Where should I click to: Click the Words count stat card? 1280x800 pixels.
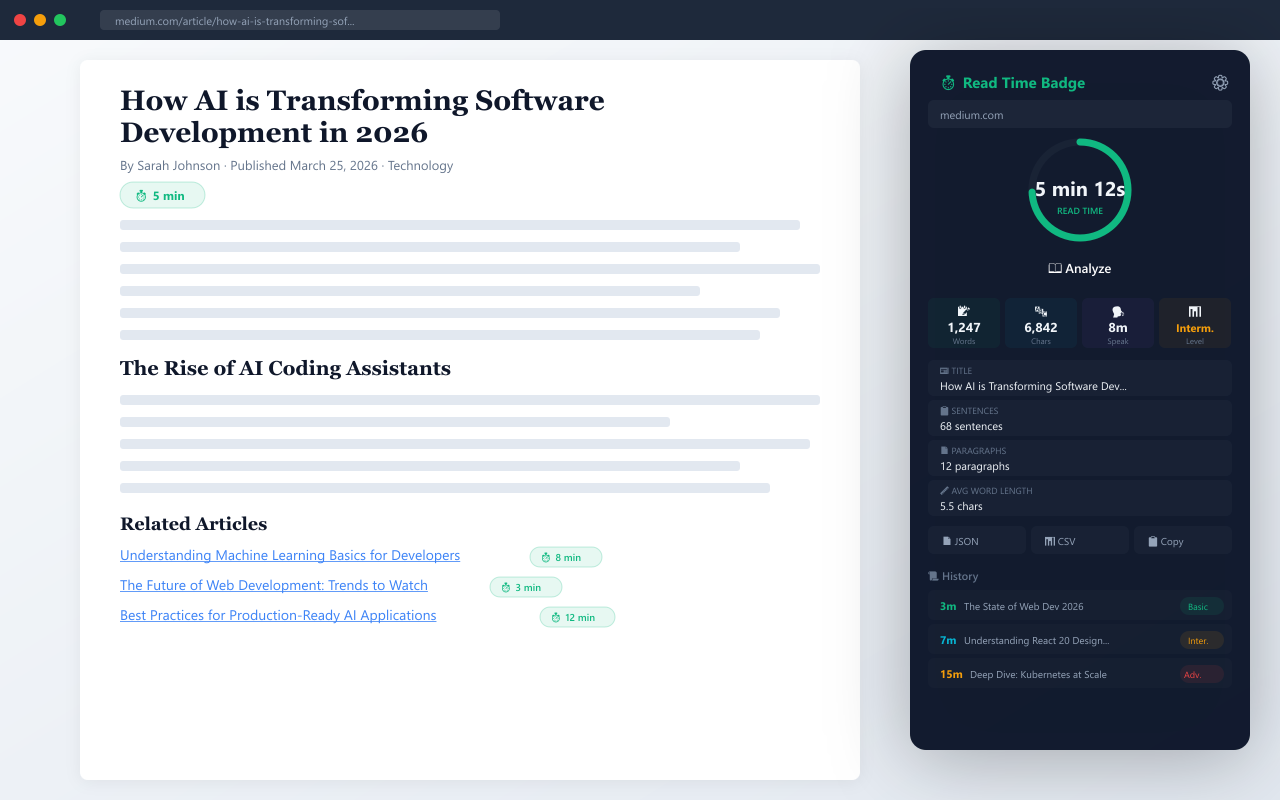(964, 323)
